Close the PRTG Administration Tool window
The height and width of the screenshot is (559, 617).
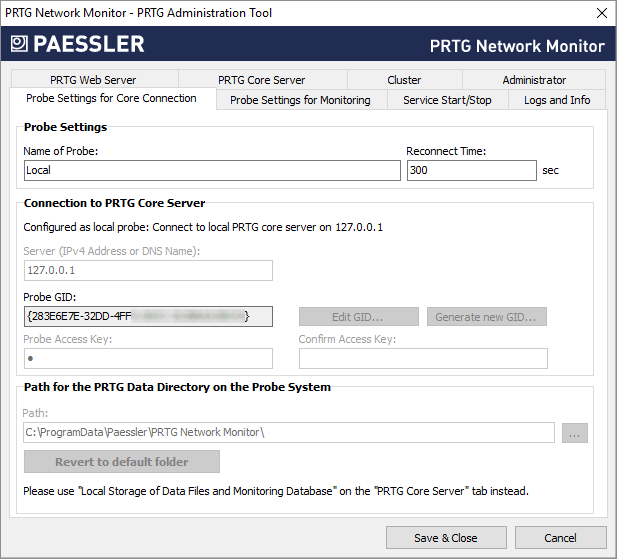pyautogui.click(x=600, y=13)
